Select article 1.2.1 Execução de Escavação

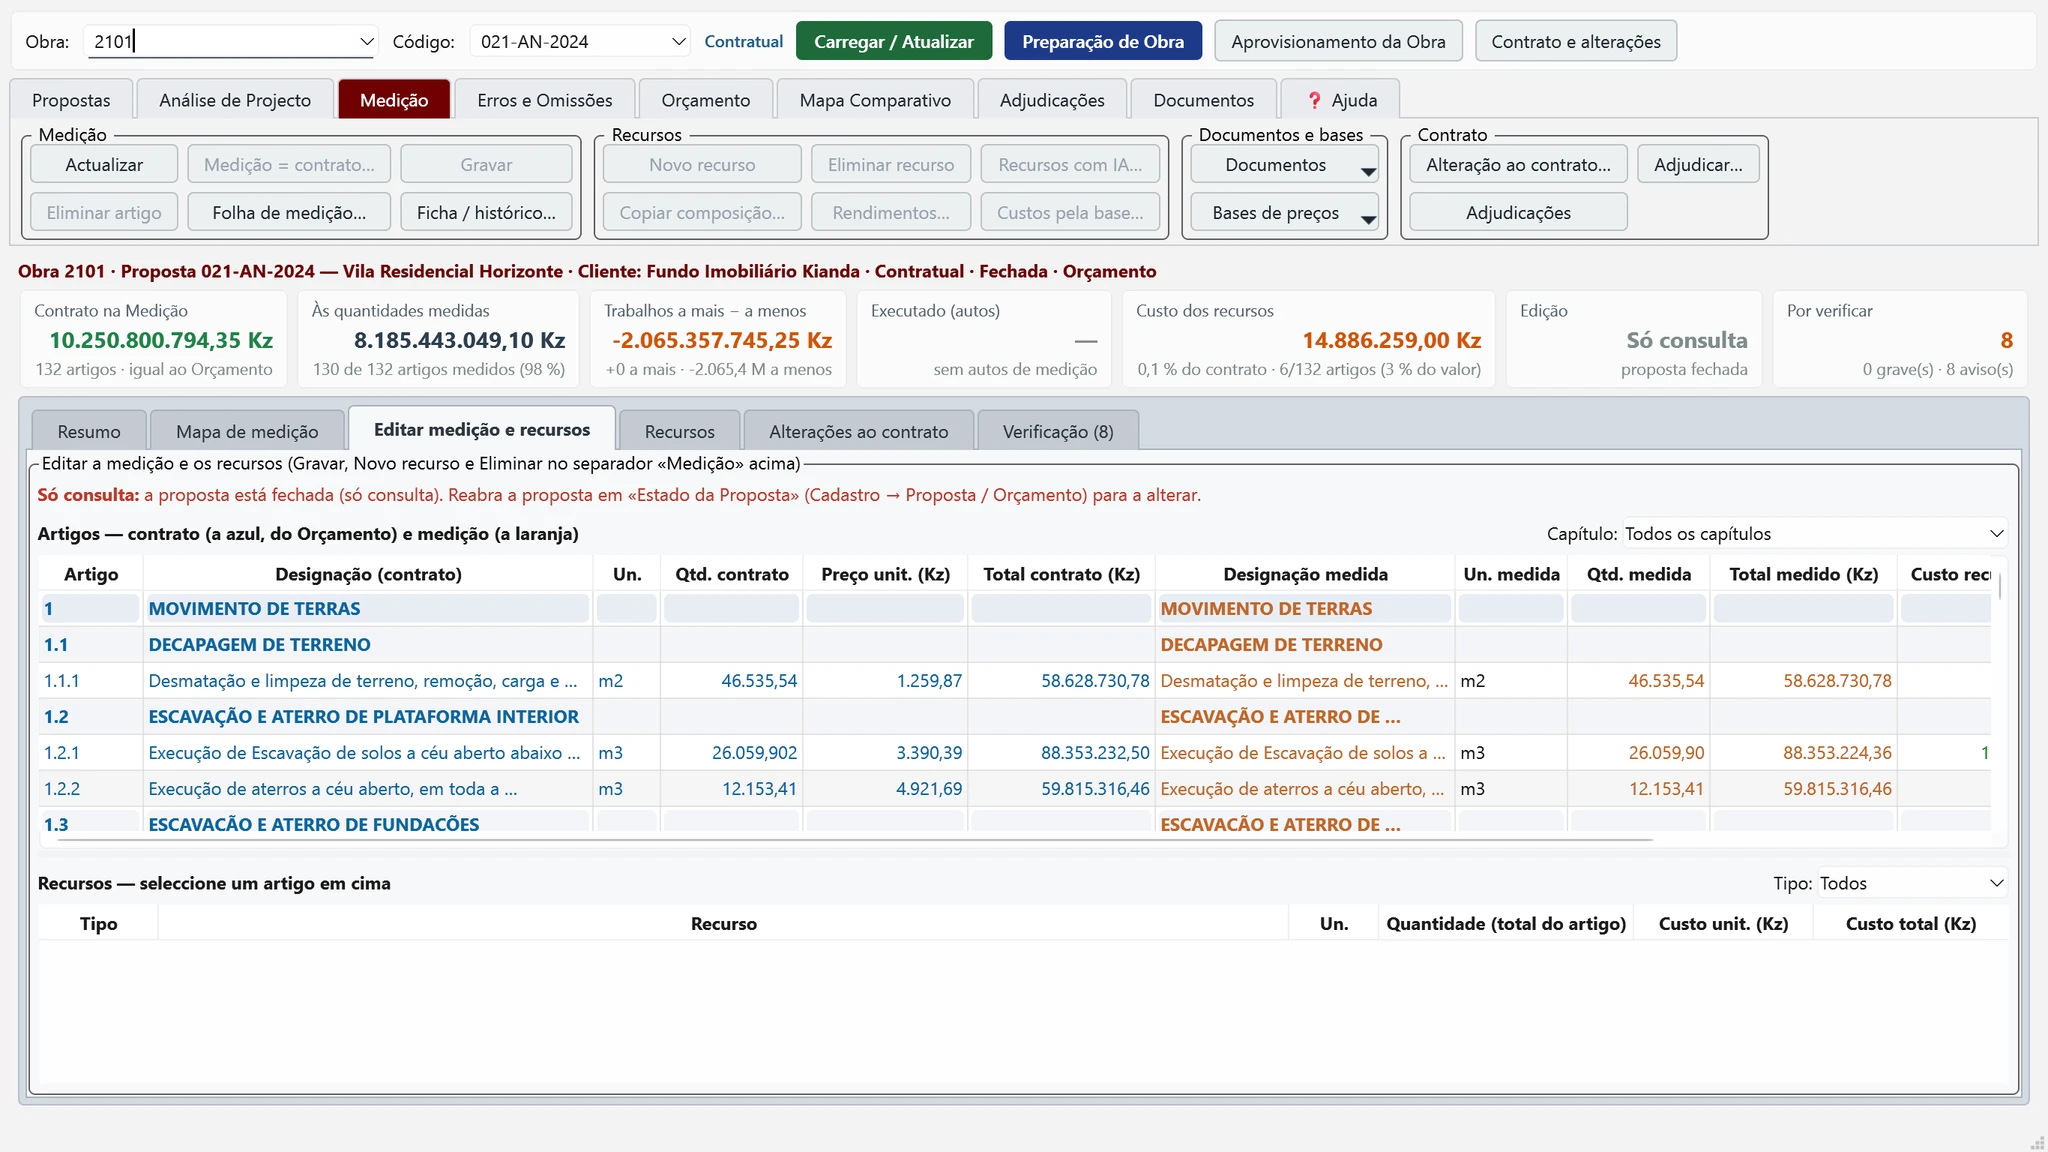tap(1015, 753)
